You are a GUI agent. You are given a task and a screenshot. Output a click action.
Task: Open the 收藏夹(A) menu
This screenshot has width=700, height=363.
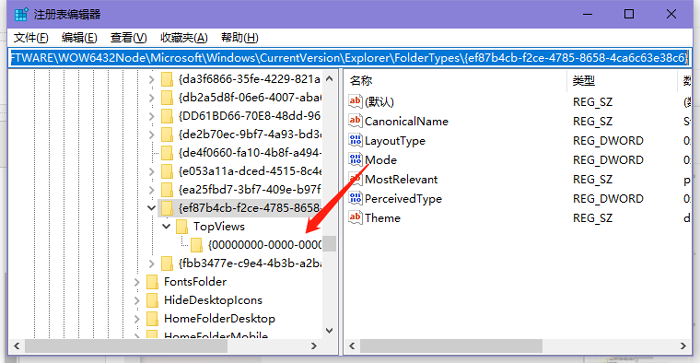click(184, 38)
